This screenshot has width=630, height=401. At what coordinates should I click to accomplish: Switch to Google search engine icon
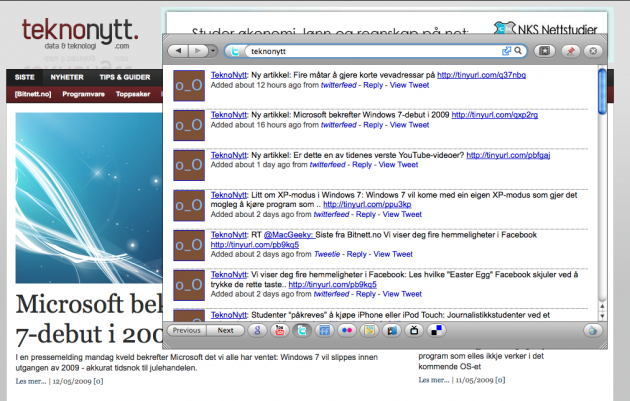(x=258, y=330)
